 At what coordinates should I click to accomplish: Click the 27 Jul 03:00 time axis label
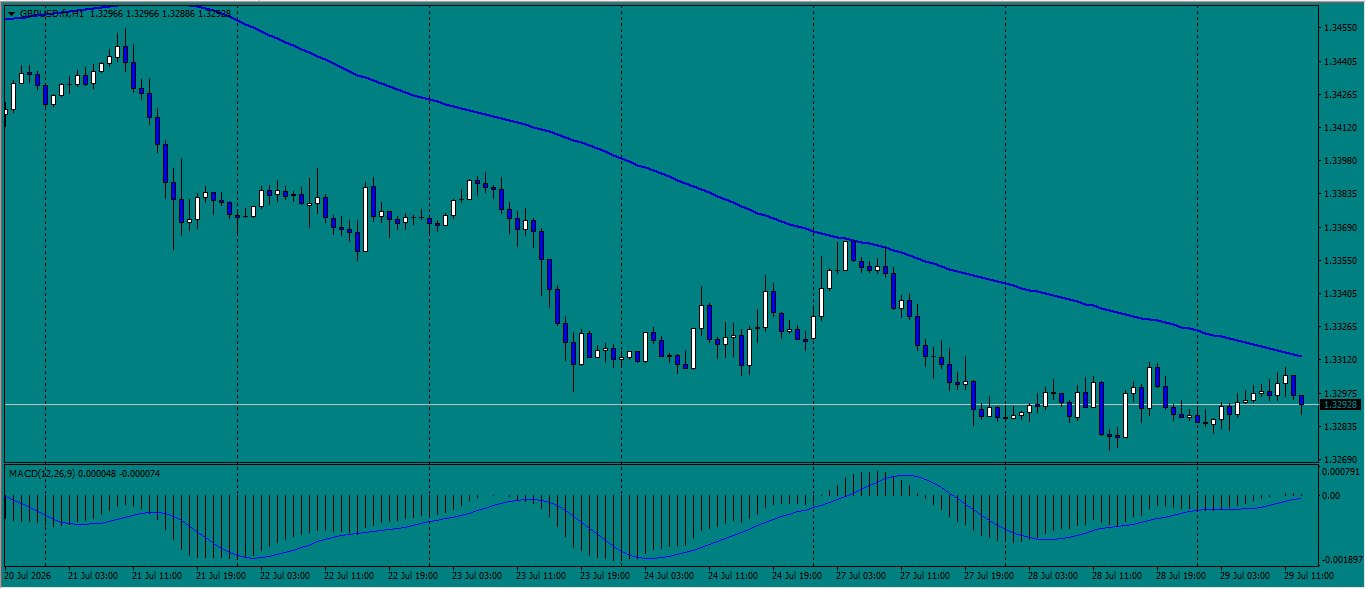[x=859, y=576]
